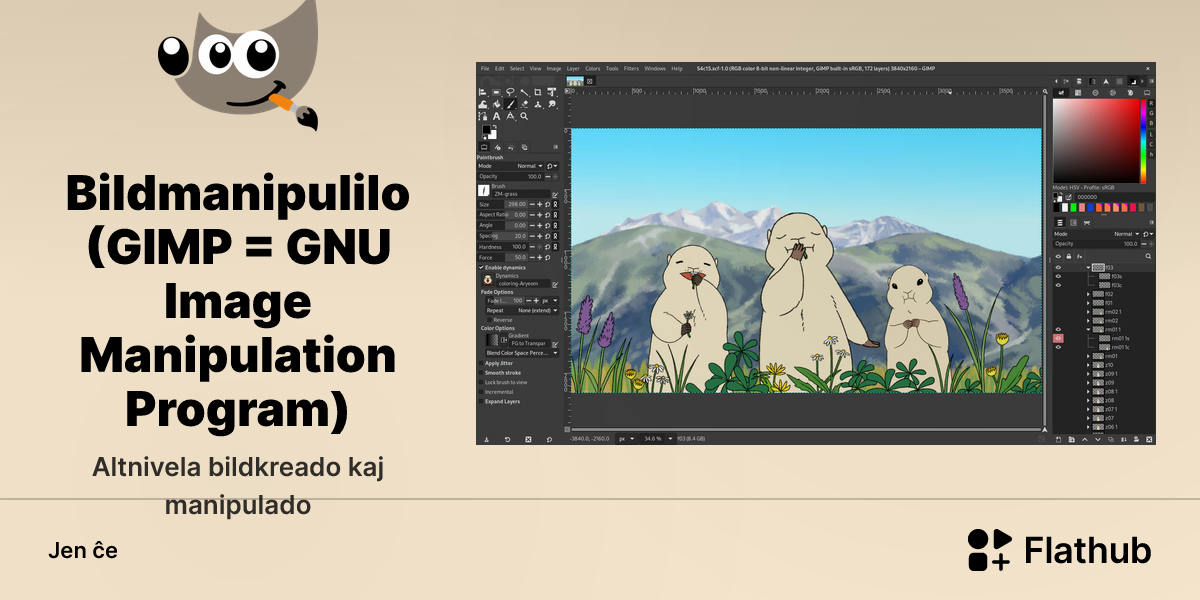Click the image tab thumbnail above the canvas
The width and height of the screenshot is (1200, 600).
[x=575, y=81]
